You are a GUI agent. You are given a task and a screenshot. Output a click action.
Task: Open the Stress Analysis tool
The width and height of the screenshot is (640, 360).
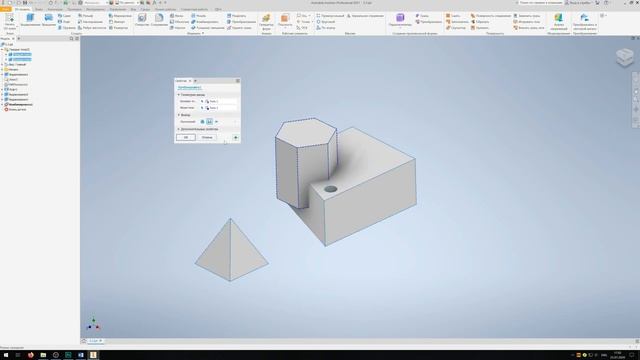pos(558,21)
